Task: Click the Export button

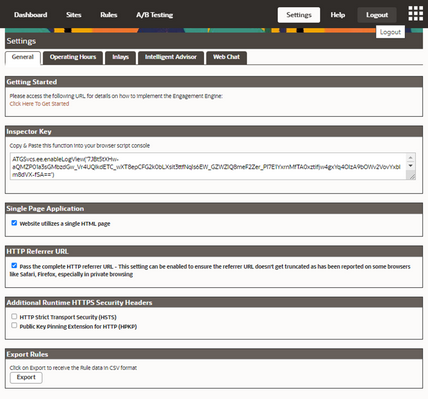Action: [x=26, y=378]
